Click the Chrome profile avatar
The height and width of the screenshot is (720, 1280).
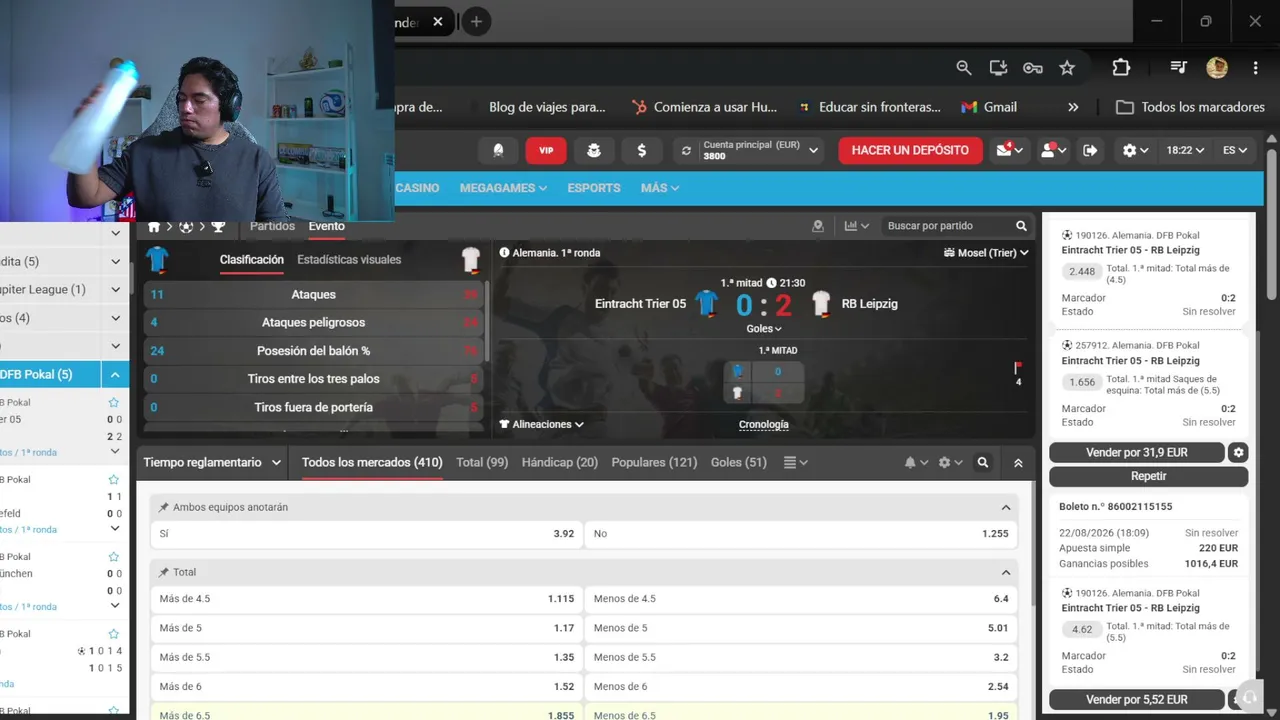coord(1217,67)
